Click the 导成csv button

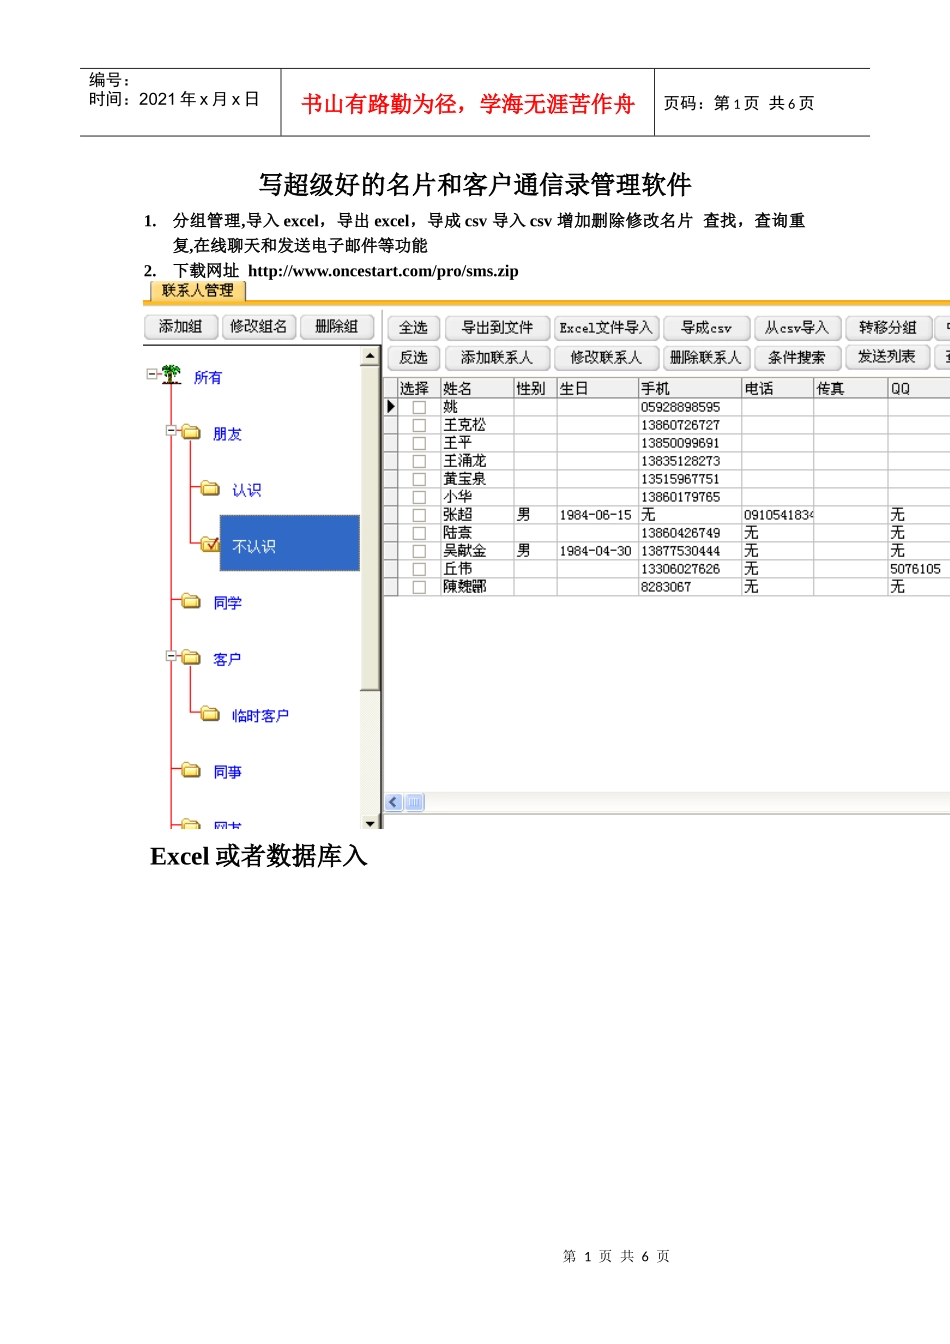point(706,327)
